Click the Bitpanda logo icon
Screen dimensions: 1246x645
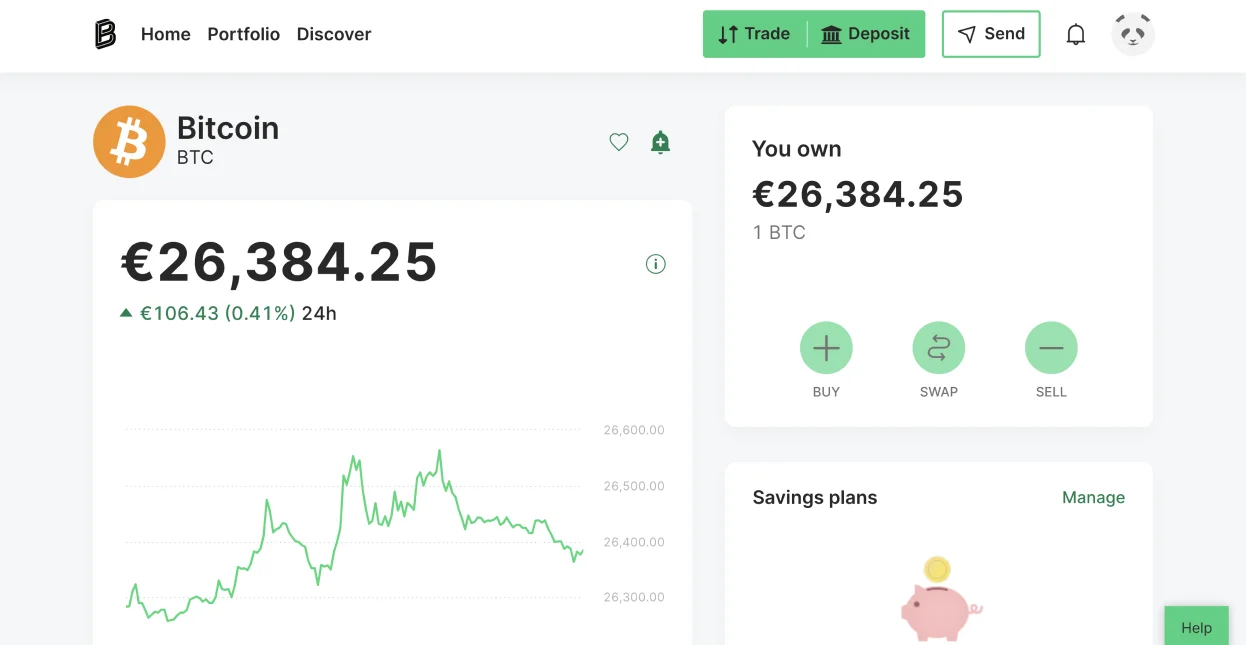pyautogui.click(x=105, y=34)
